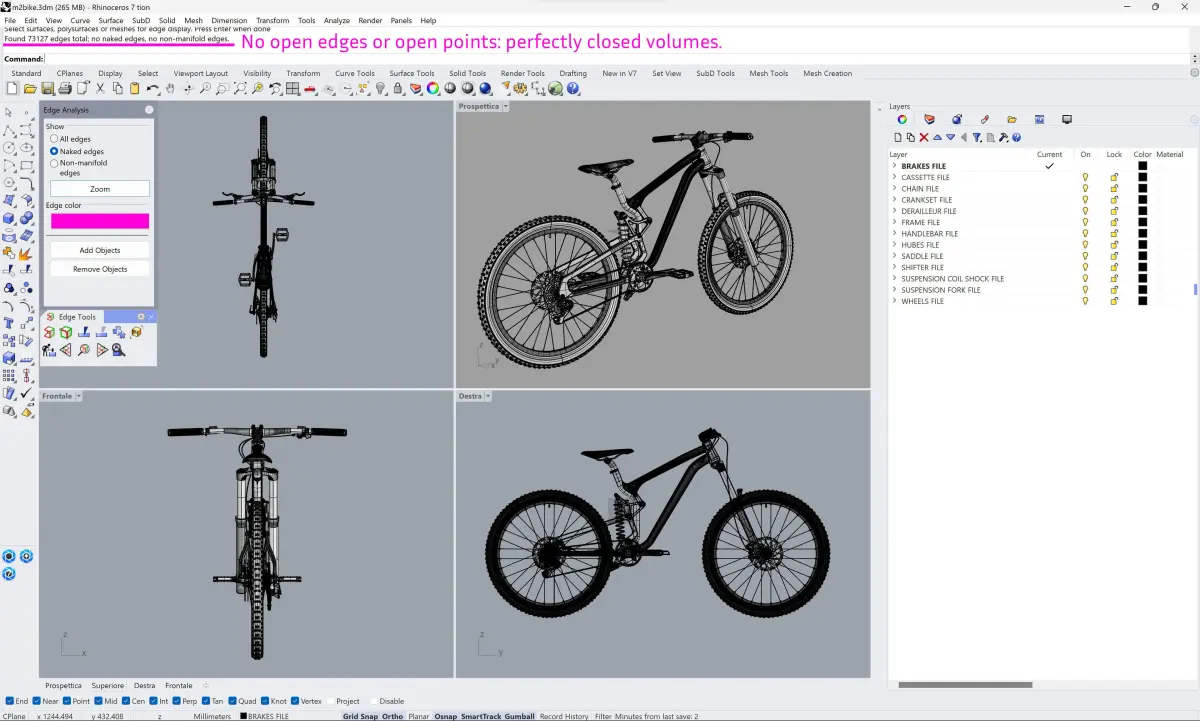Turn off CHAIN FILE layer light bulb
Viewport: 1200px width, 721px height.
[x=1085, y=188]
